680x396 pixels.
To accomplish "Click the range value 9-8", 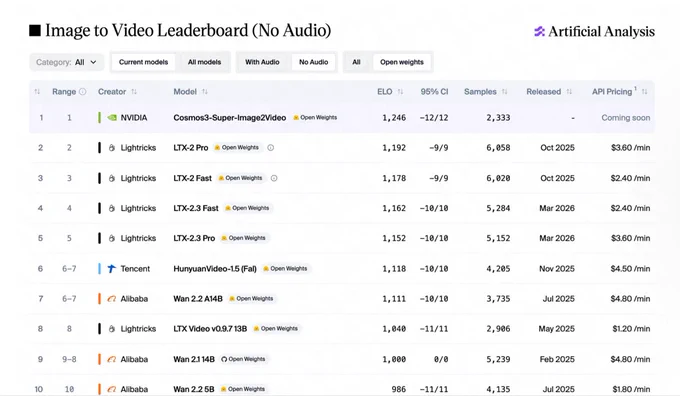I will click(x=69, y=359).
